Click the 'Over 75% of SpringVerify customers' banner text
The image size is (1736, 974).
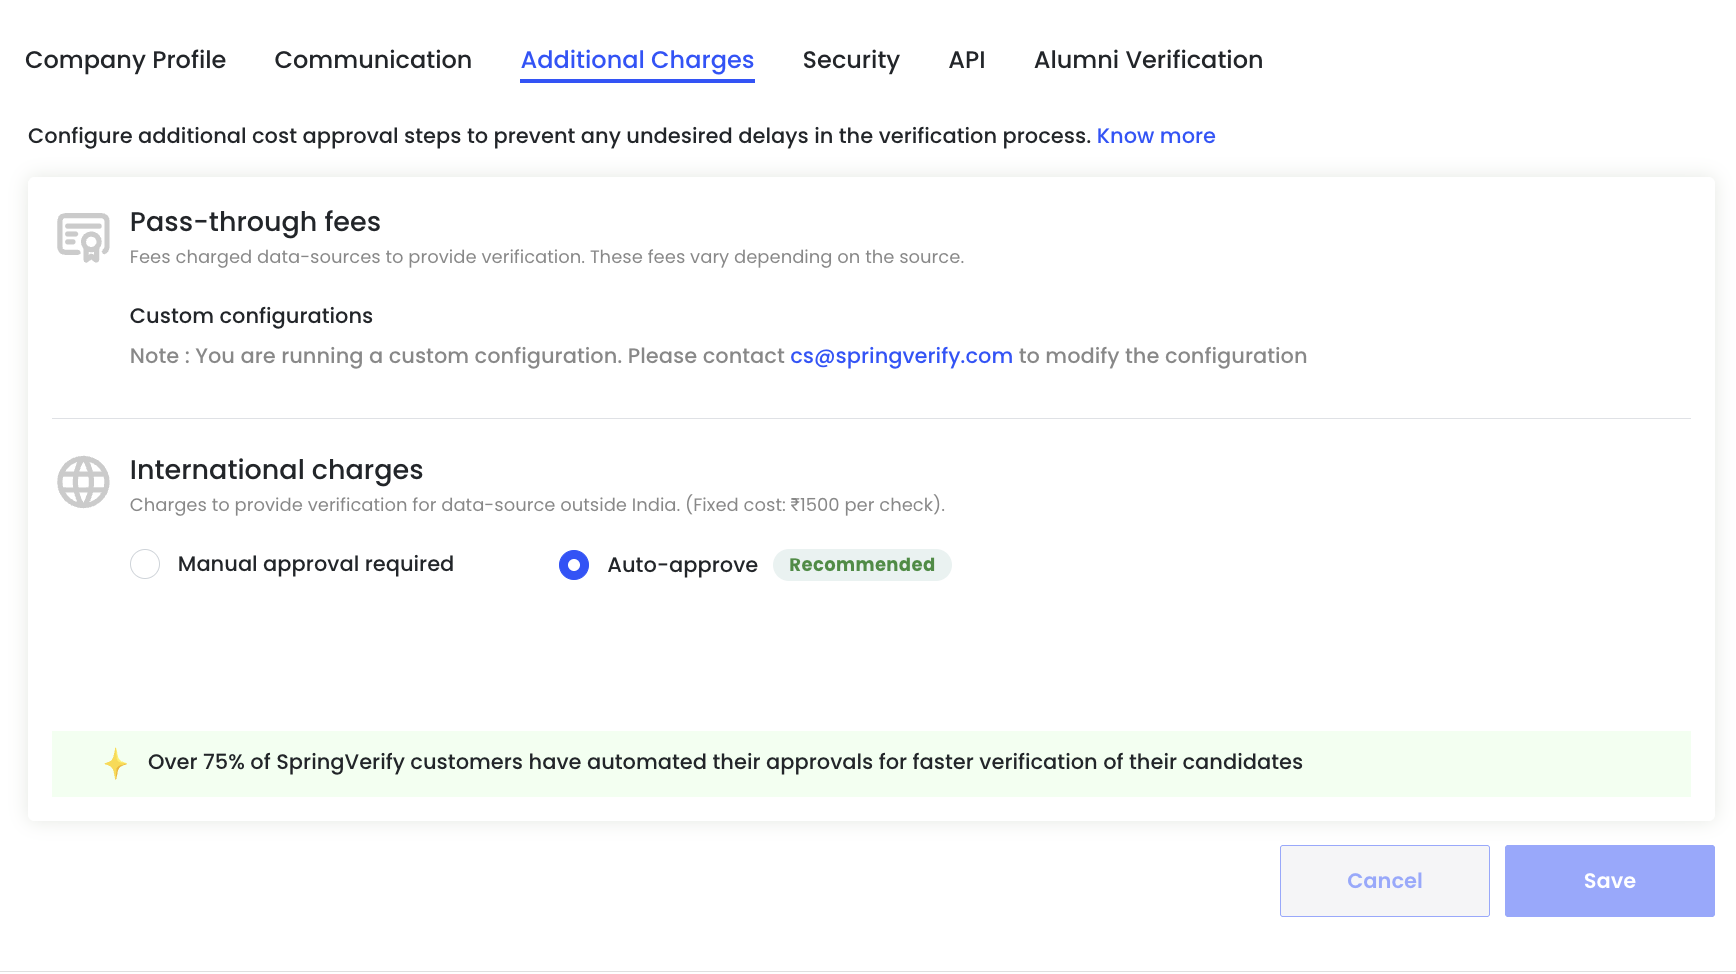pos(725,762)
